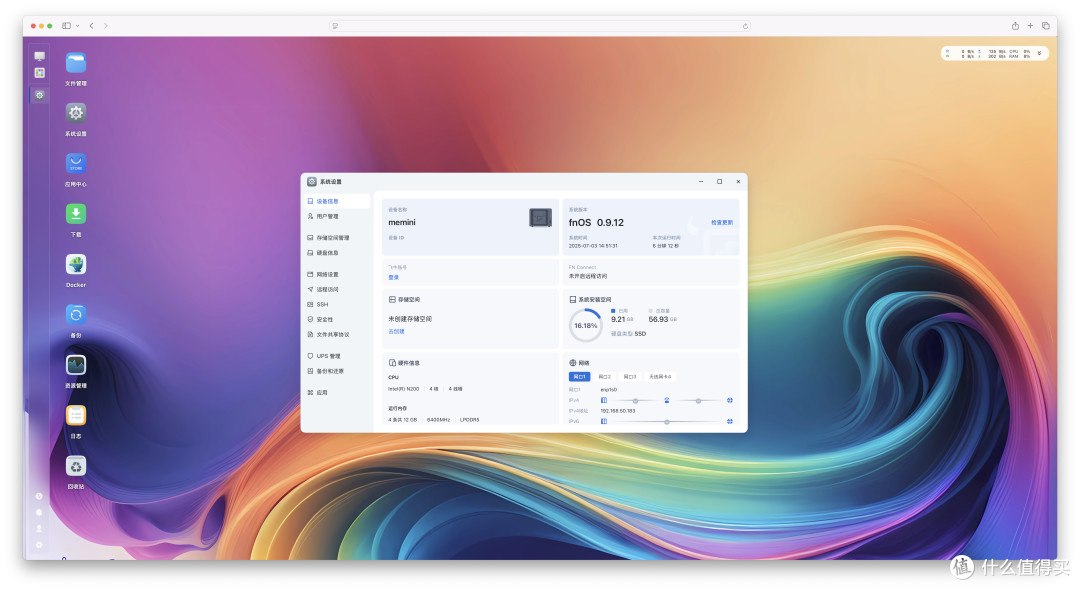1080x590 pixels.
Task: Click the 未创建存储空间 message
Action: coord(410,319)
